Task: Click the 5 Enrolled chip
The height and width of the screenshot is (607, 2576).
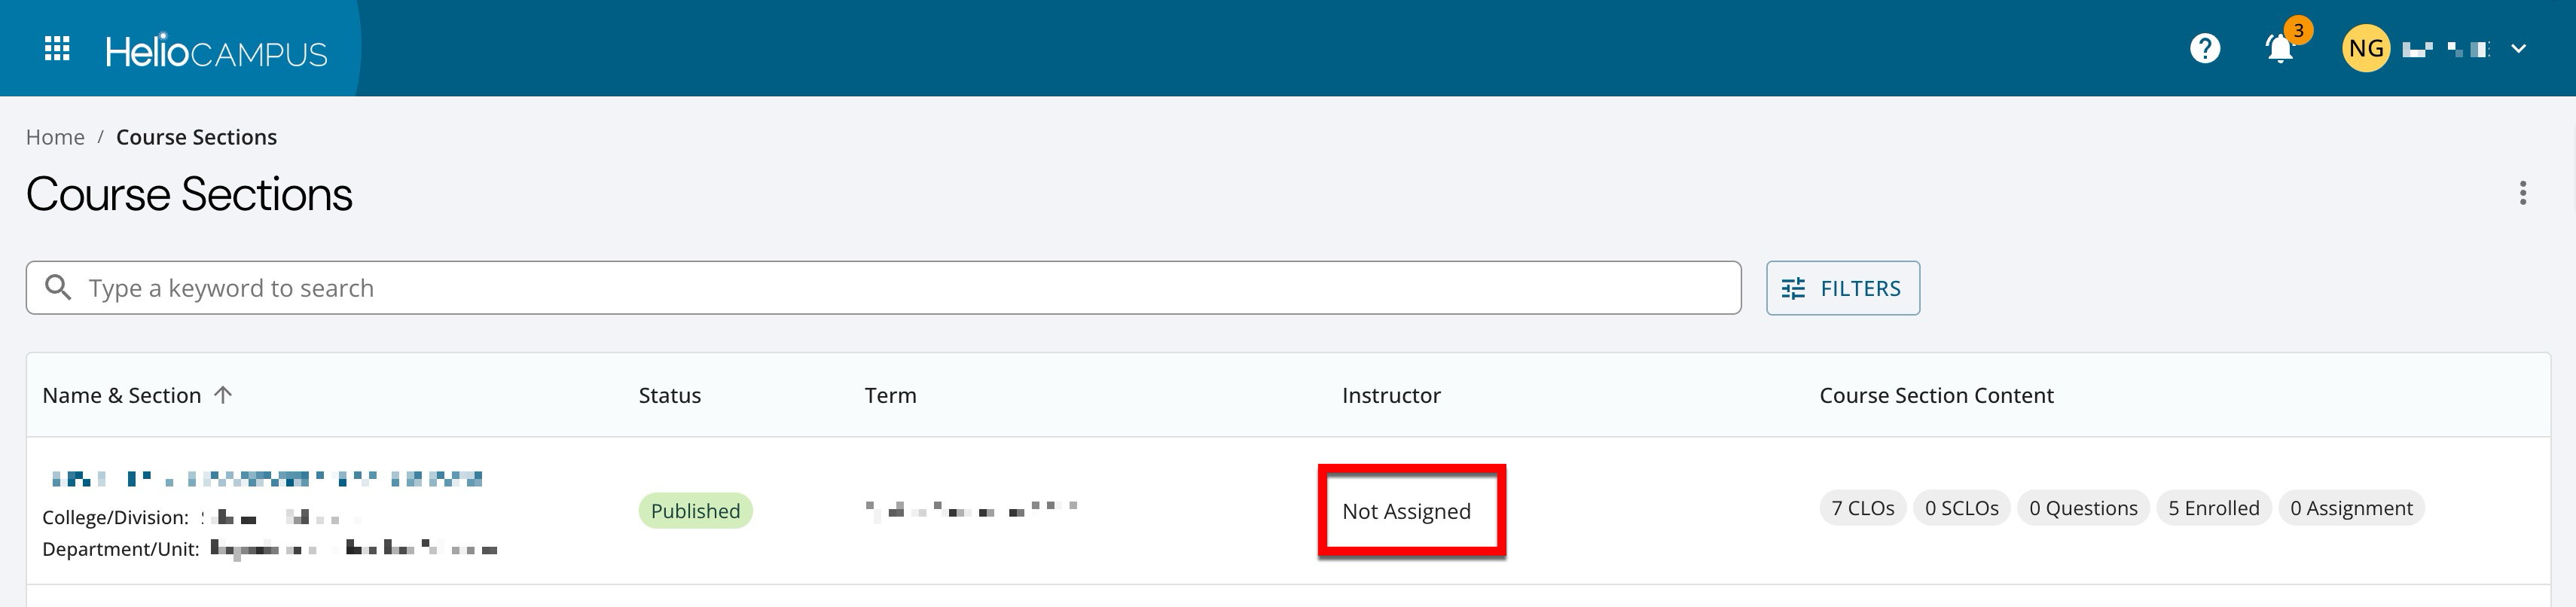Action: (2213, 508)
